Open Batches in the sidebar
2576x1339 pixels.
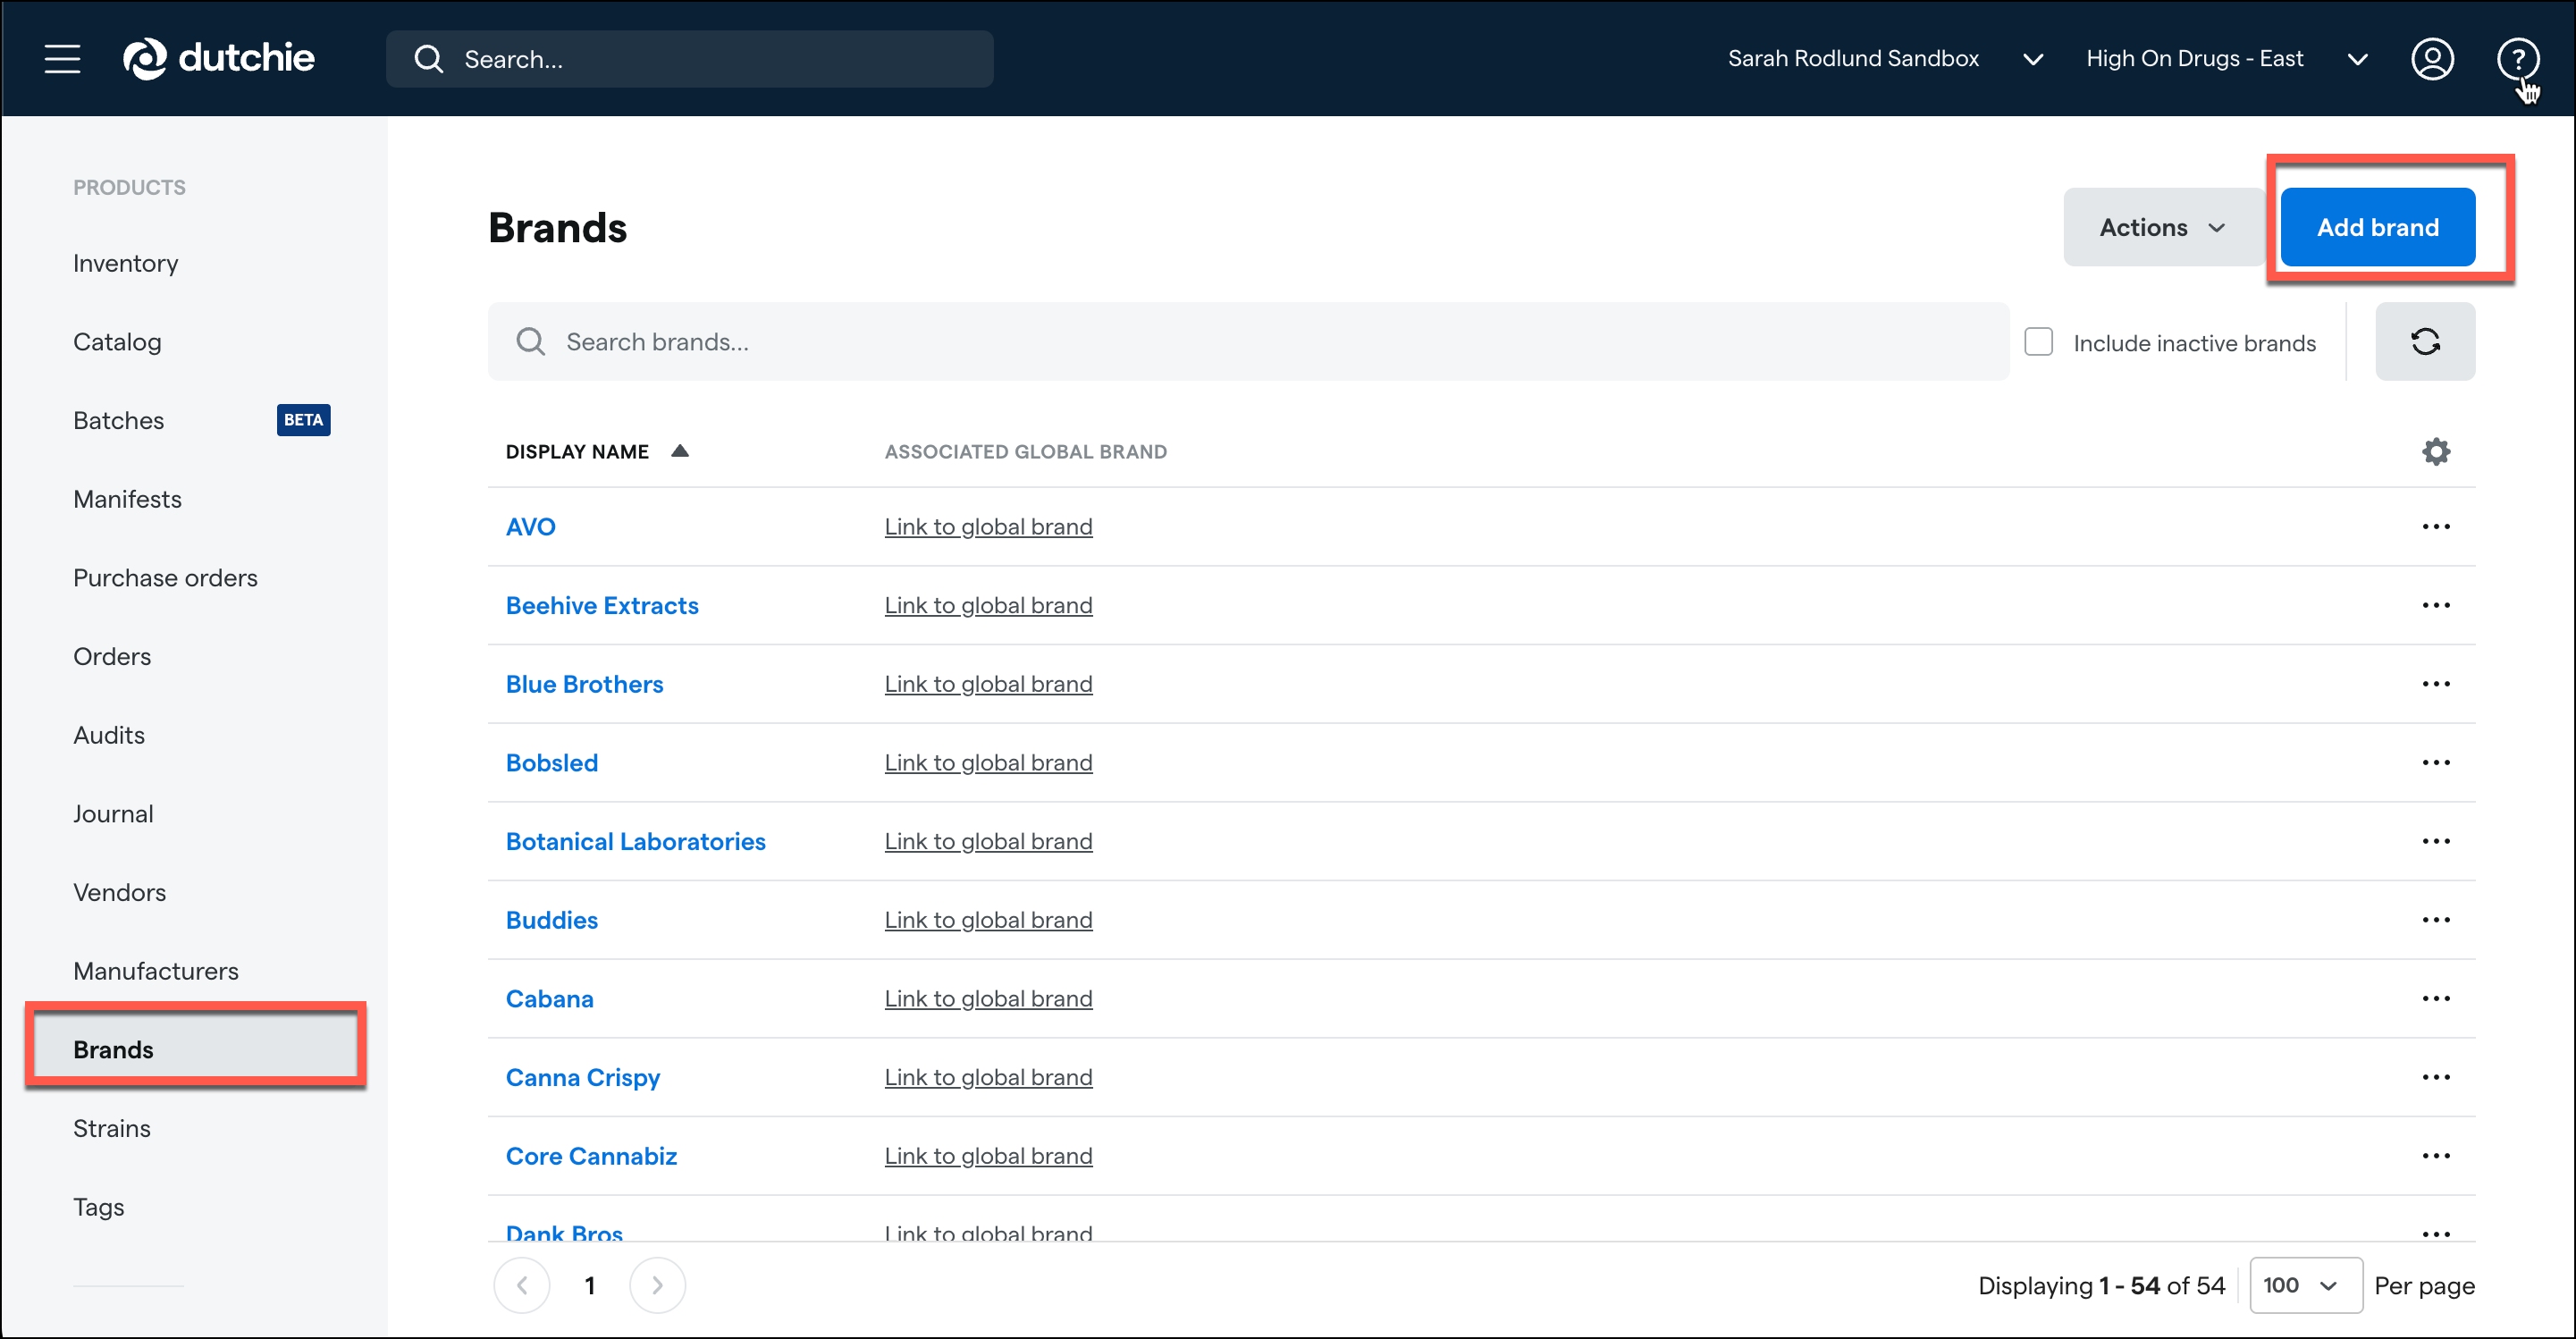click(x=119, y=421)
